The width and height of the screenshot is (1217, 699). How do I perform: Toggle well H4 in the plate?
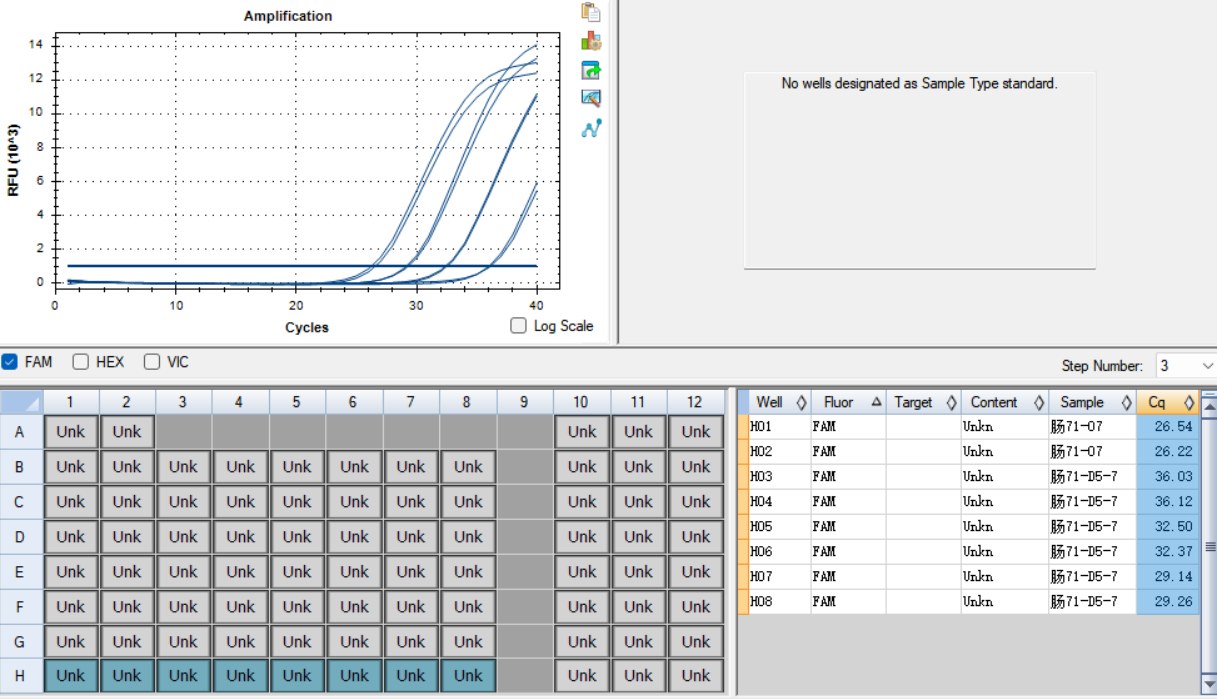(241, 676)
